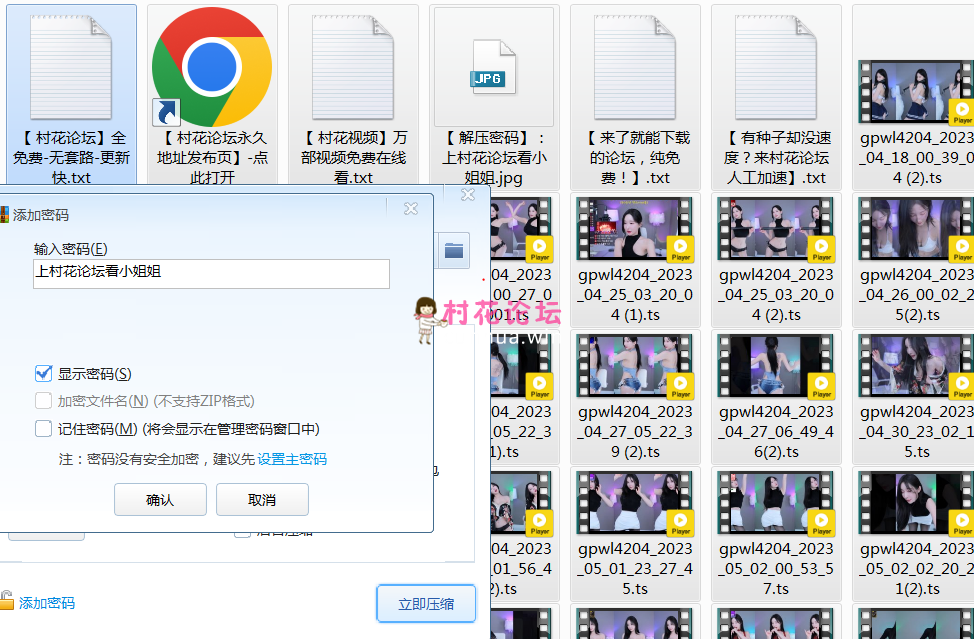Close the compress window behind the dialog
Screen dimensions: 974x639
click(468, 195)
